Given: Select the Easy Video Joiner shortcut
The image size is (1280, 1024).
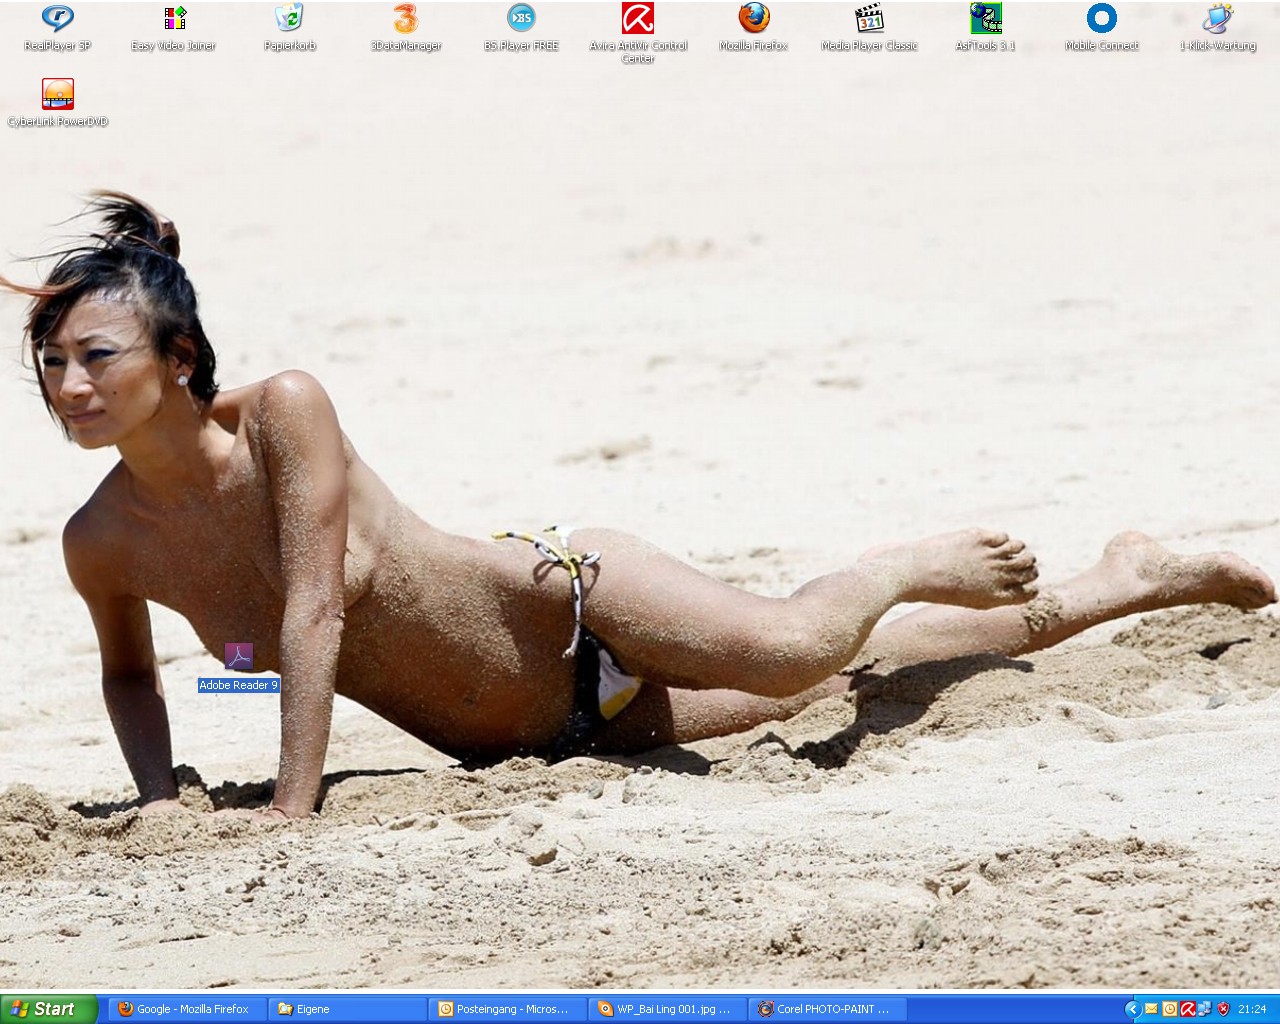Looking at the screenshot, I should 174,19.
